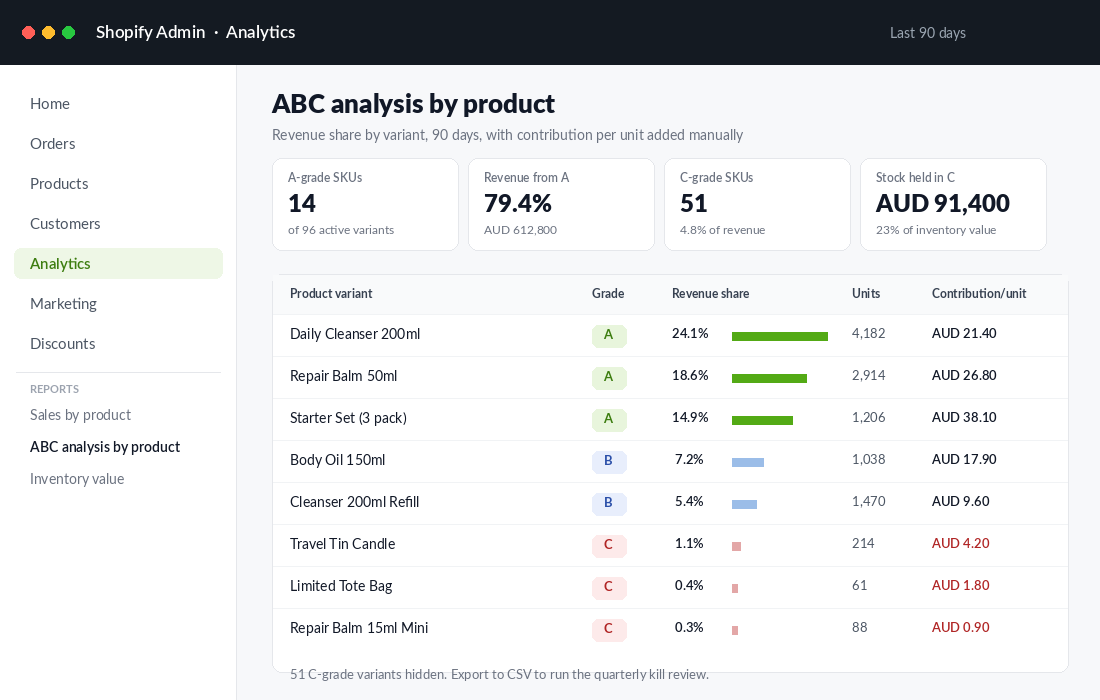
Task: Click the Product variant column header
Action: pyautogui.click(x=331, y=294)
